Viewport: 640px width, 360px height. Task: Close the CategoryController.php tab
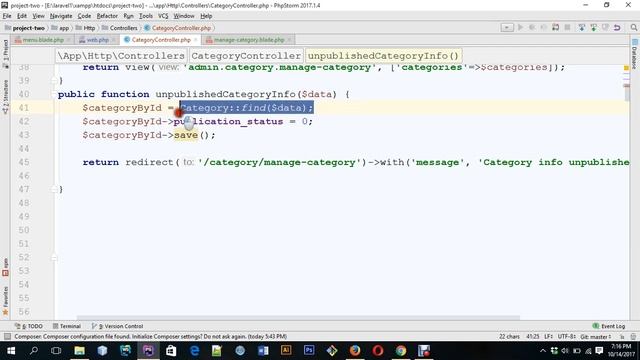[x=196, y=40]
